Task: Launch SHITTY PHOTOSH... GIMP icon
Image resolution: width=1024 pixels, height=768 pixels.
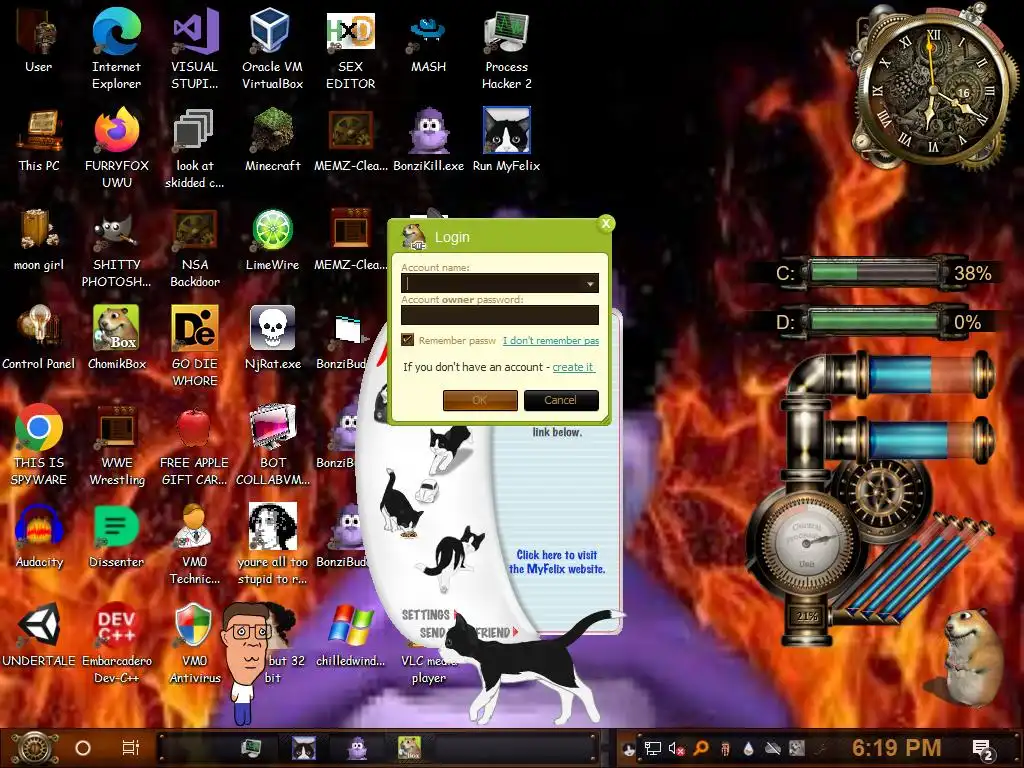Action: point(116,231)
